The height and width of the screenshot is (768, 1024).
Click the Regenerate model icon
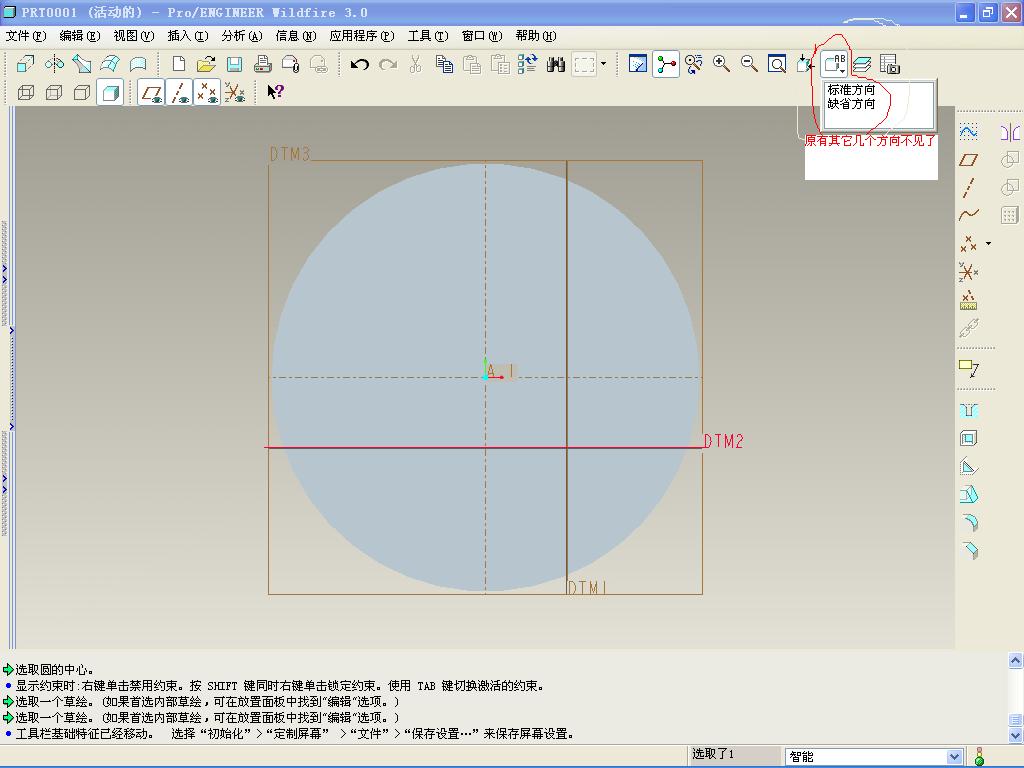click(528, 64)
